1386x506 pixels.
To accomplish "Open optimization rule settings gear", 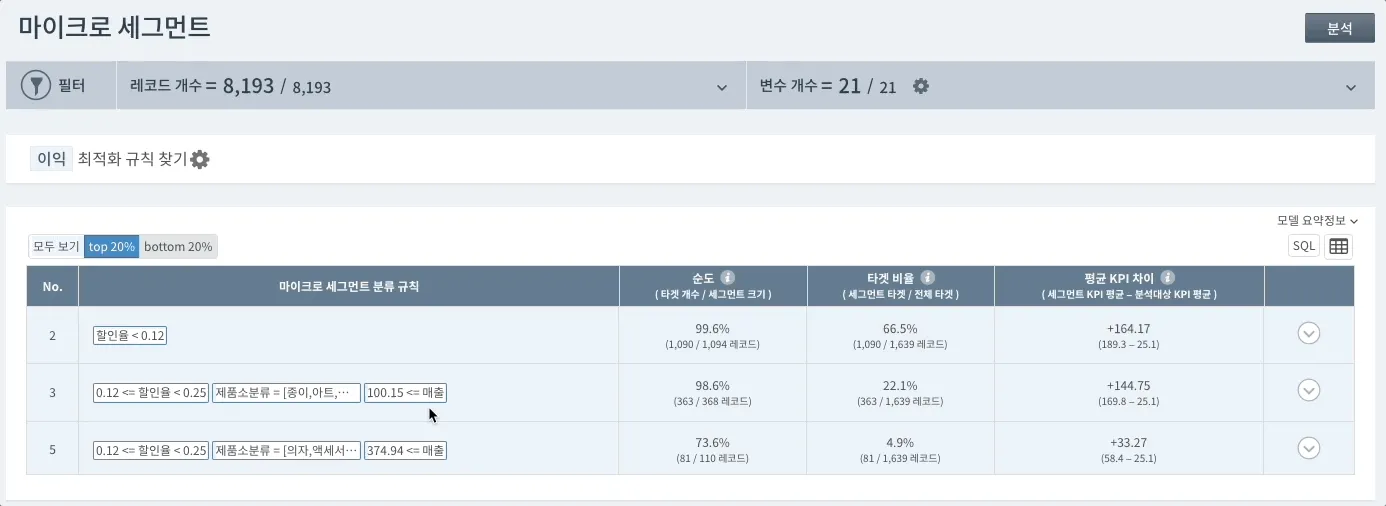I will pos(200,159).
